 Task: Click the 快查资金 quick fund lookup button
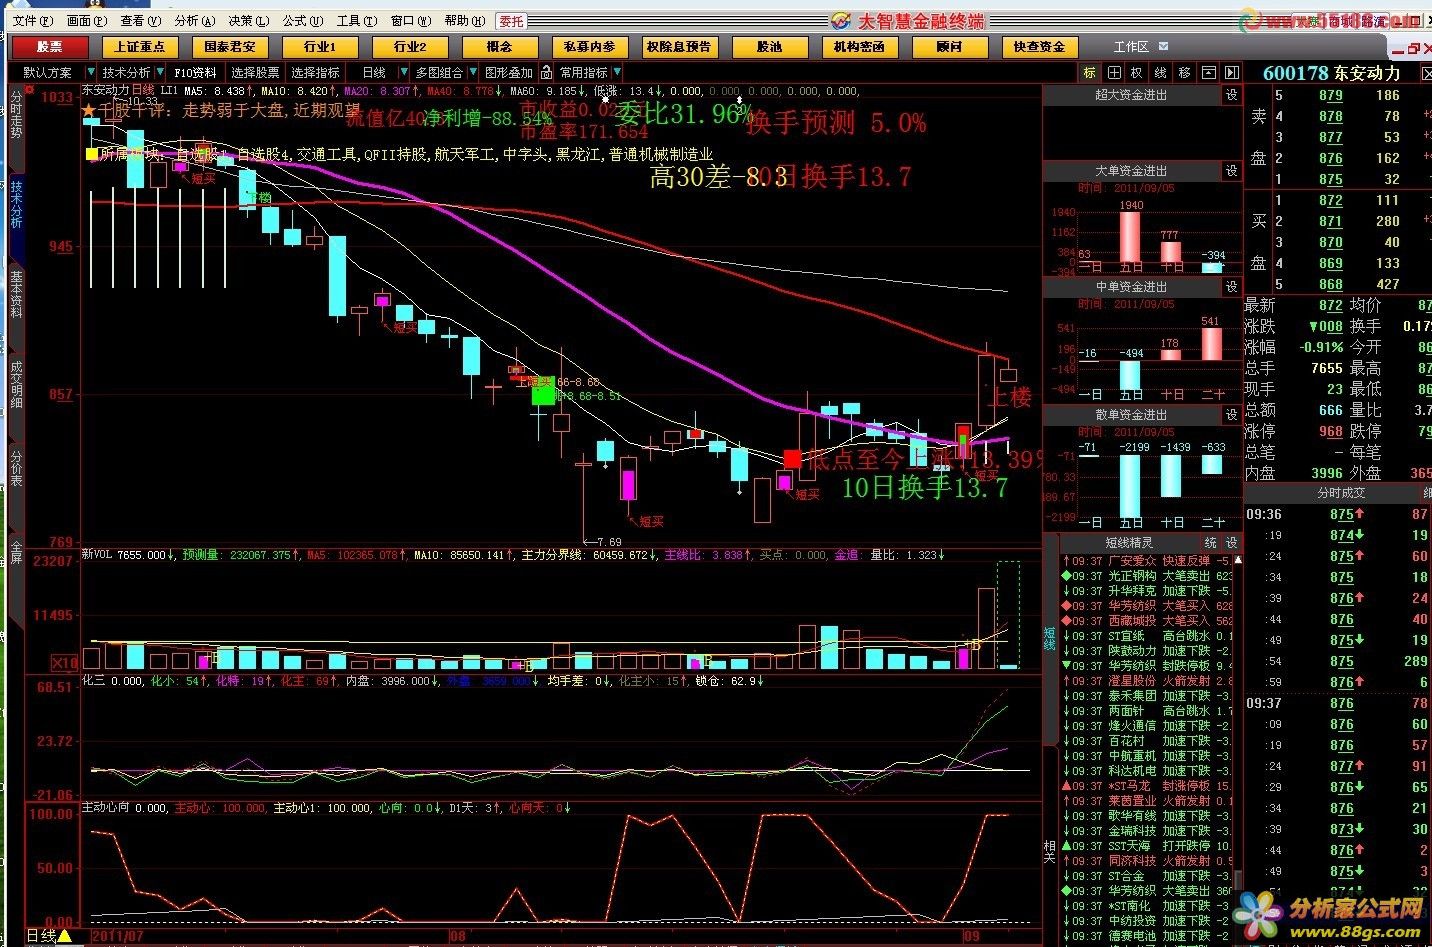(1039, 46)
